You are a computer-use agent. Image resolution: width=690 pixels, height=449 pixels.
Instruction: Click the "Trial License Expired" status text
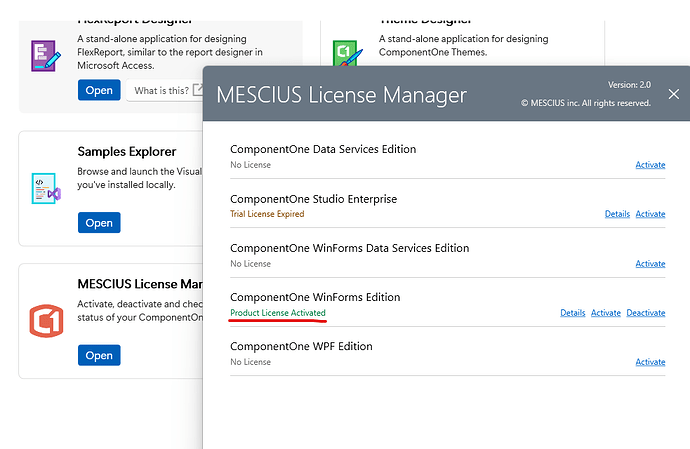[x=267, y=214]
